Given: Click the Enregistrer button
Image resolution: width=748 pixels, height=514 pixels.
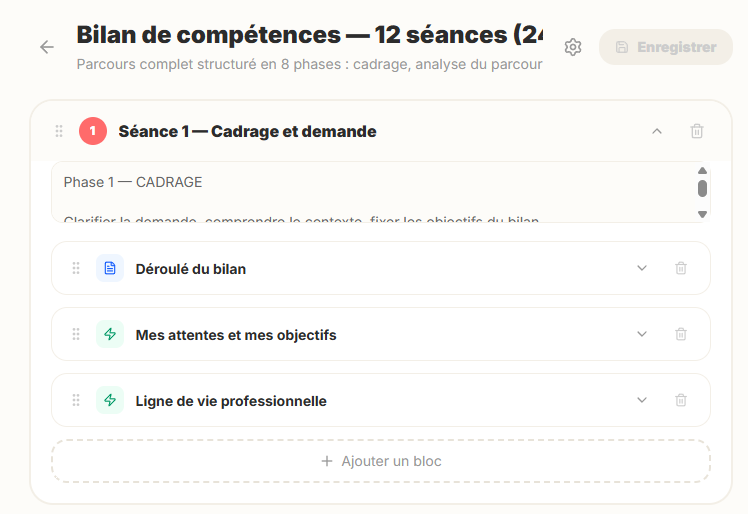Looking at the screenshot, I should point(666,47).
